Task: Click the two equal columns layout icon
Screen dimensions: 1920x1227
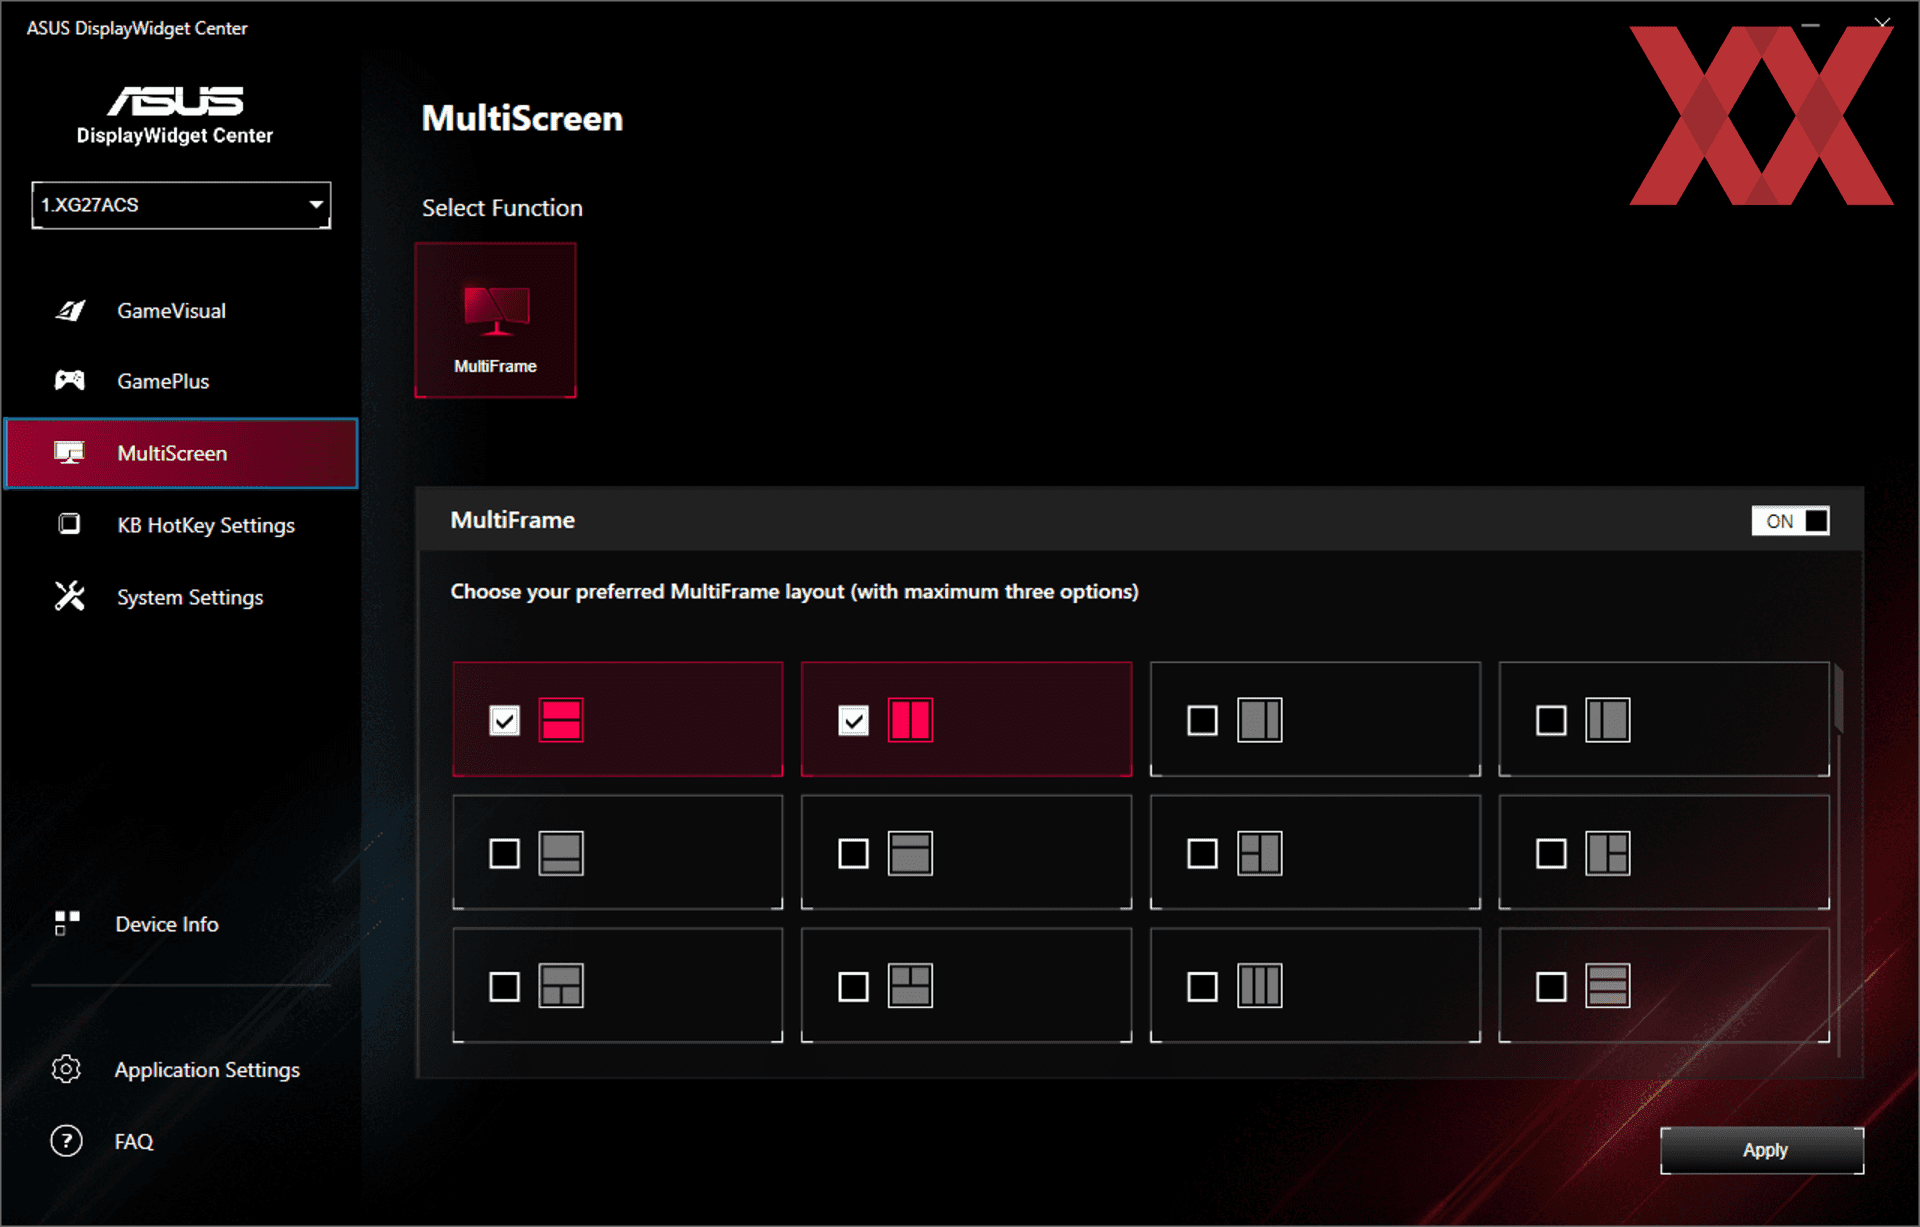Action: 910,720
